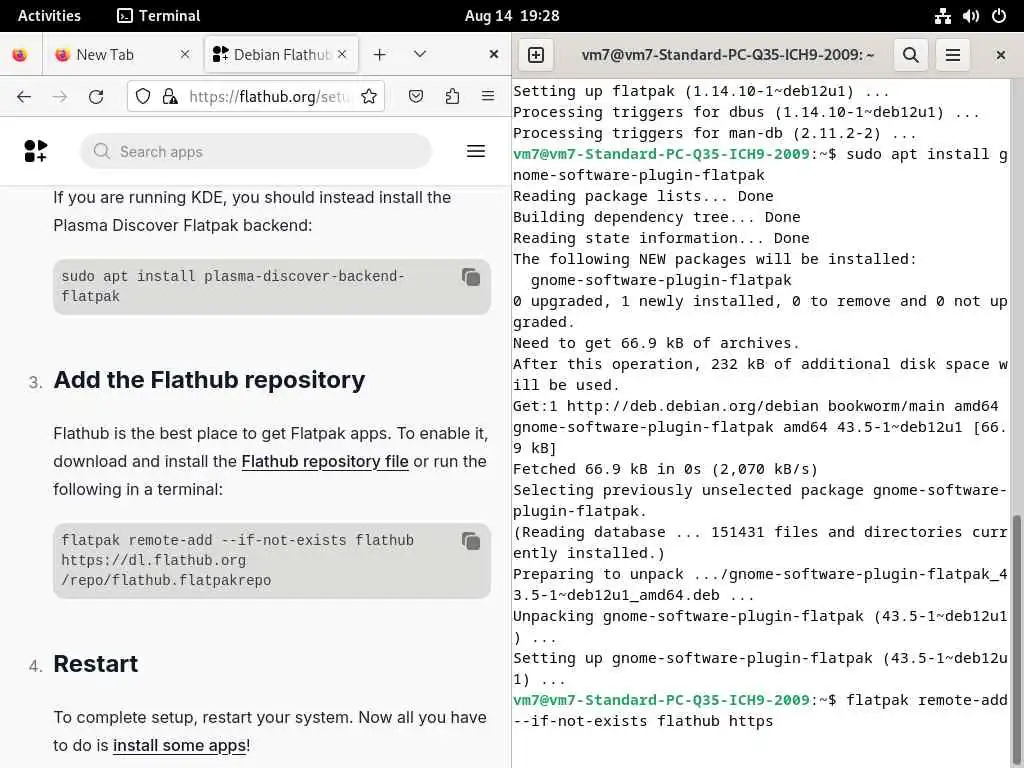
Task: Copy the plasma-discover-backend-flatpak command
Action: tap(471, 277)
